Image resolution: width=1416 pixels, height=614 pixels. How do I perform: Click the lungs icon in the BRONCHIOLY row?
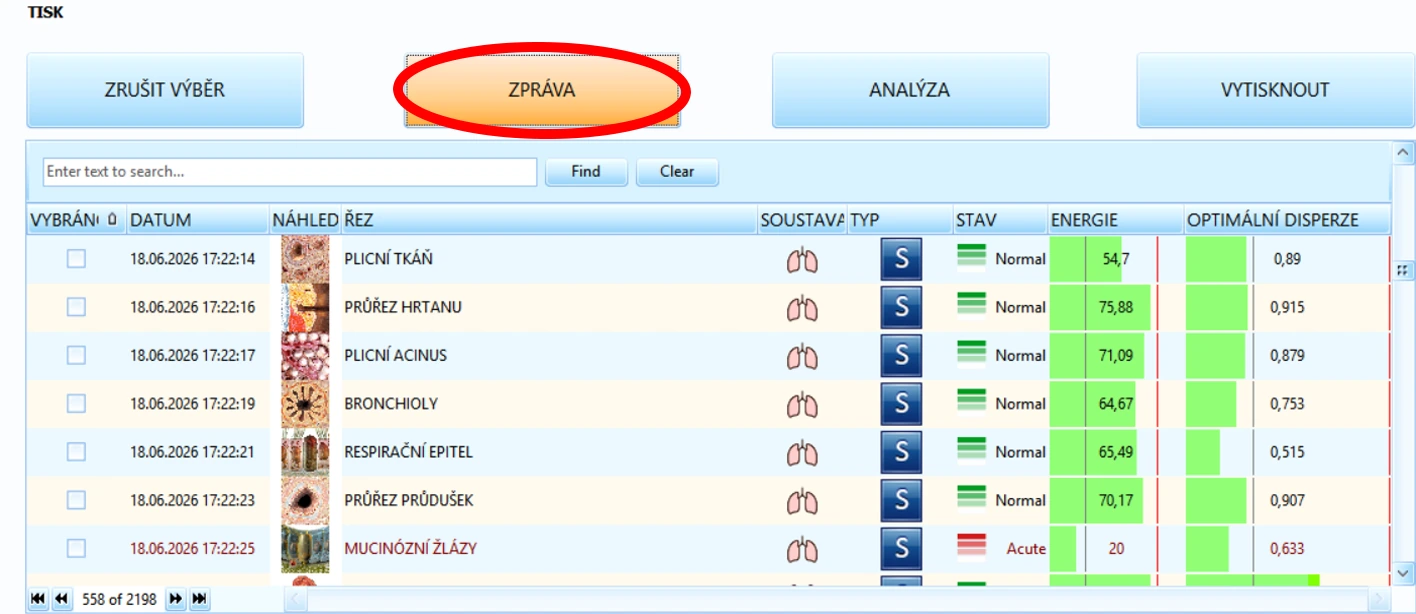(x=802, y=405)
